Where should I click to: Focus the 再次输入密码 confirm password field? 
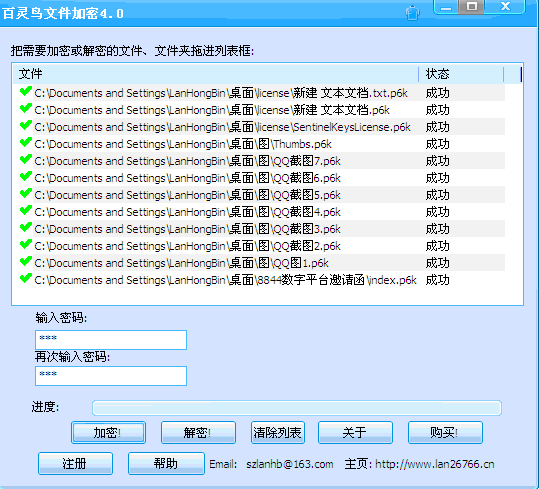(x=111, y=376)
